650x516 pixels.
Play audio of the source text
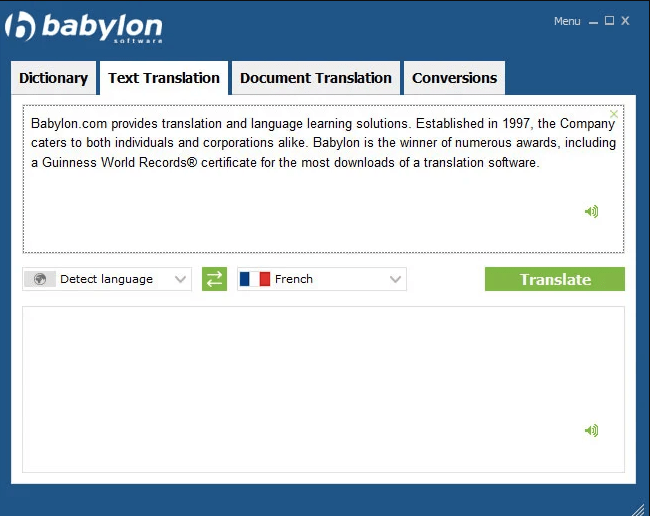592,211
